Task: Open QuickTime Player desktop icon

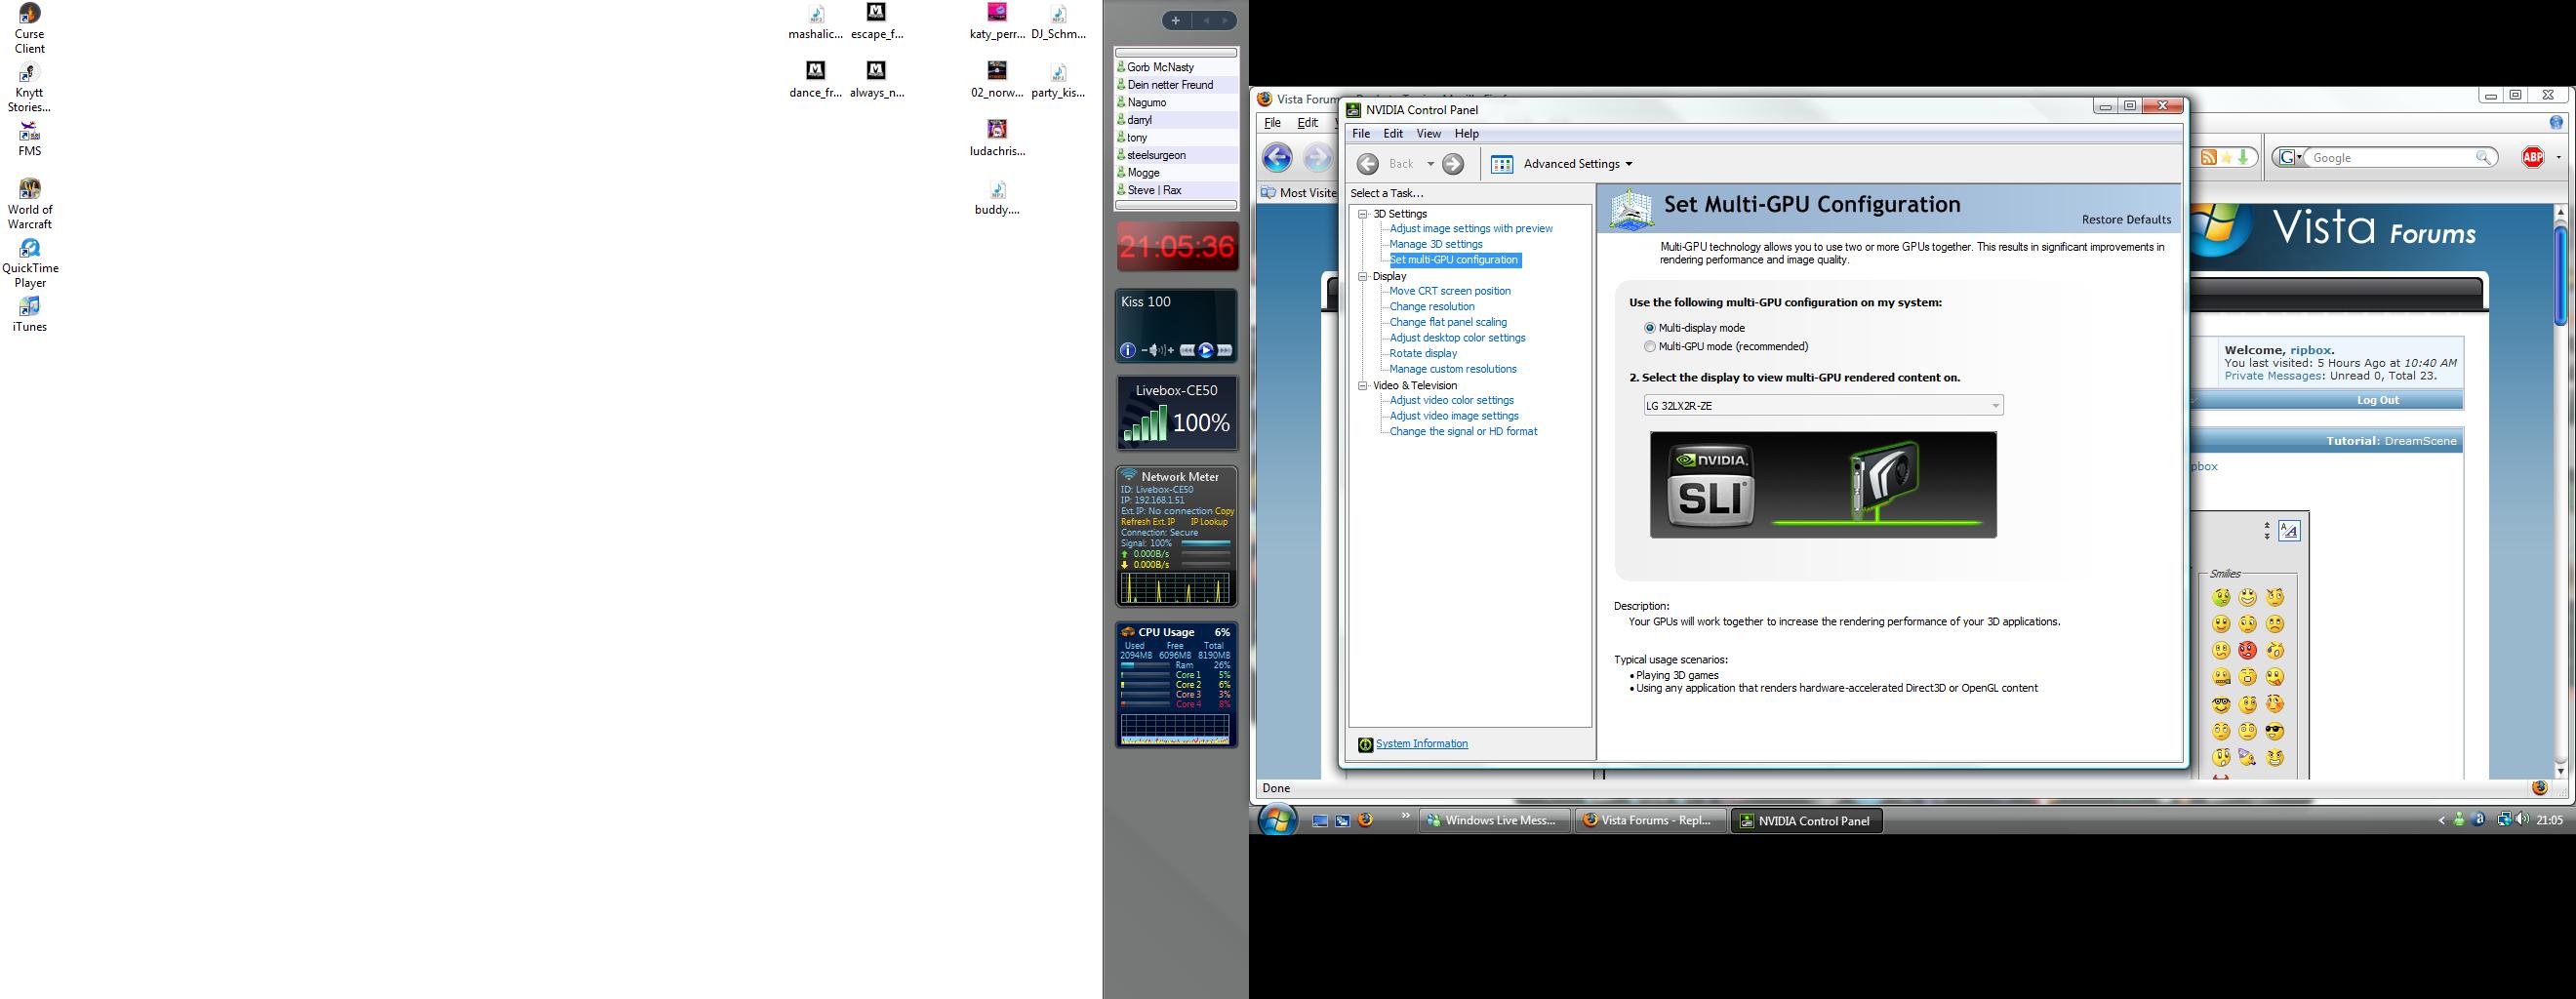Action: tap(30, 262)
